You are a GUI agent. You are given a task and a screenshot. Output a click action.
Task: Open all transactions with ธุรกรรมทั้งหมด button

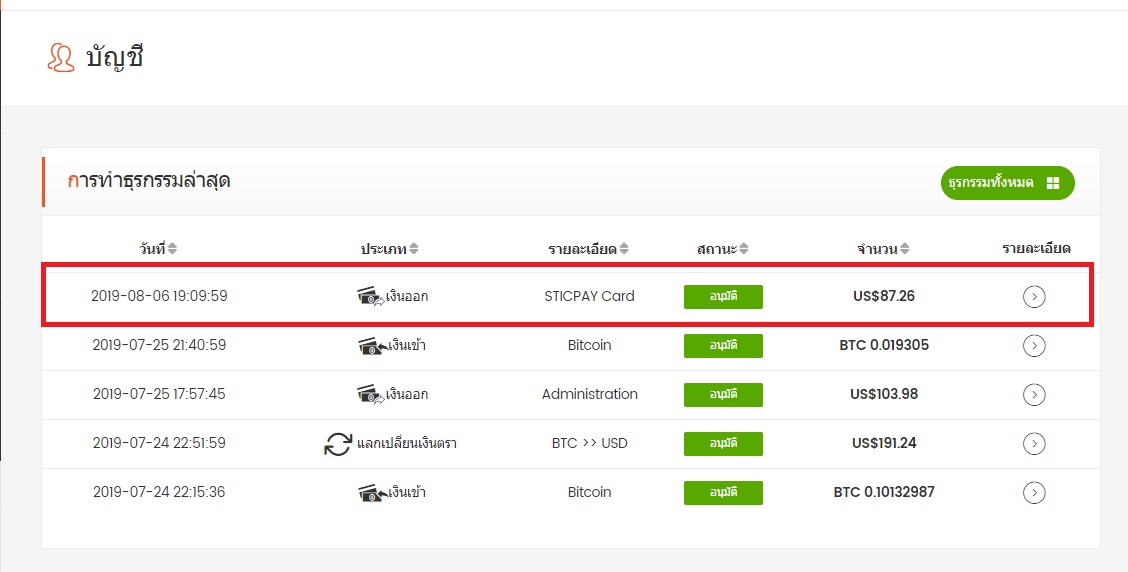click(x=1007, y=183)
